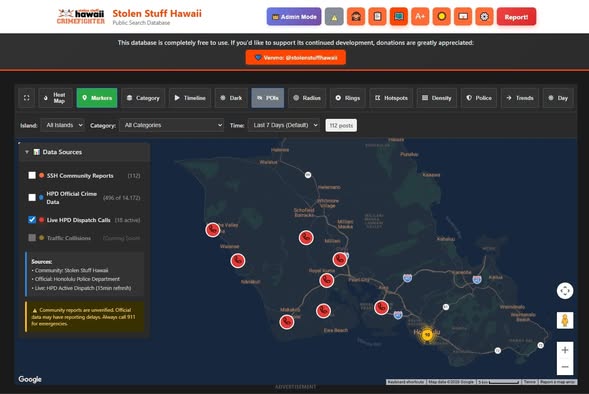
Task: Click the Venmo donation button
Action: [296, 57]
